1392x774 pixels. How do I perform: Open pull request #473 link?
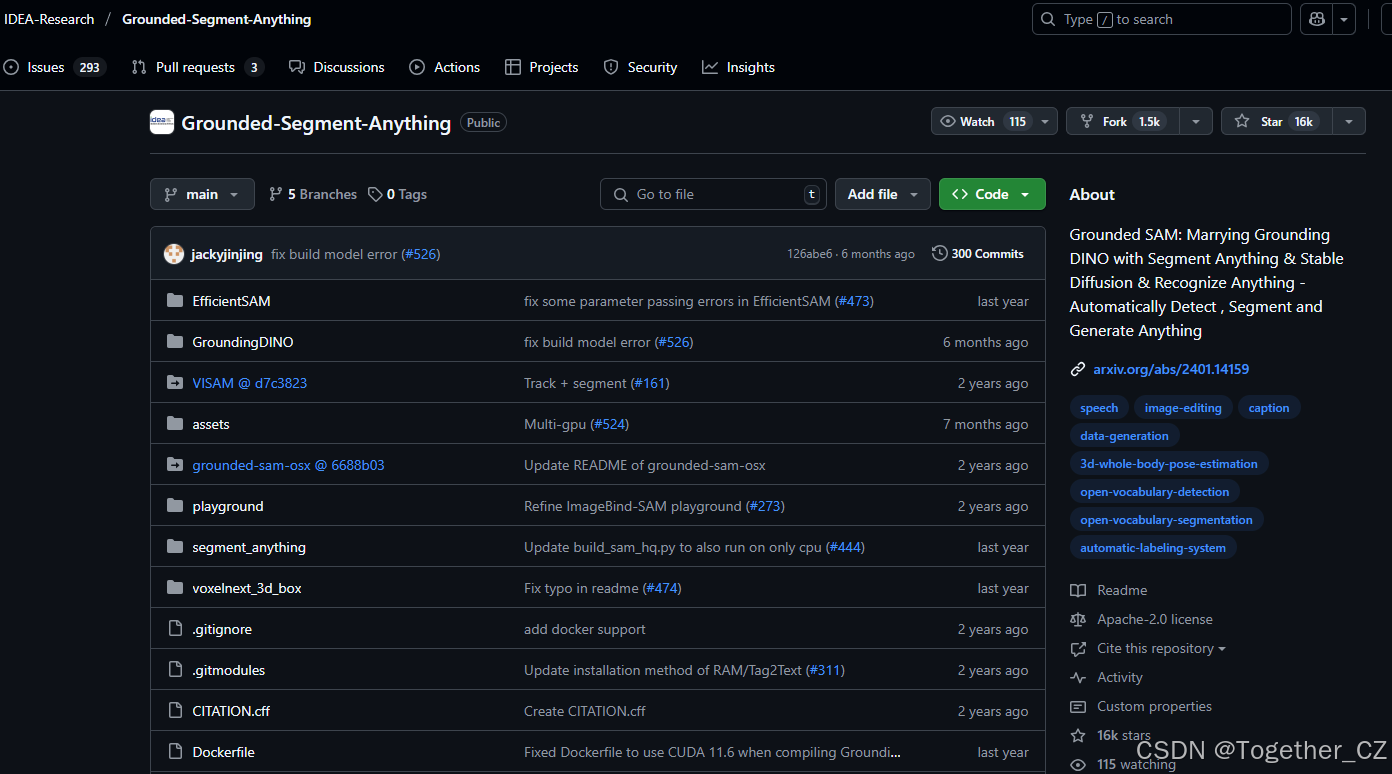pyautogui.click(x=854, y=301)
